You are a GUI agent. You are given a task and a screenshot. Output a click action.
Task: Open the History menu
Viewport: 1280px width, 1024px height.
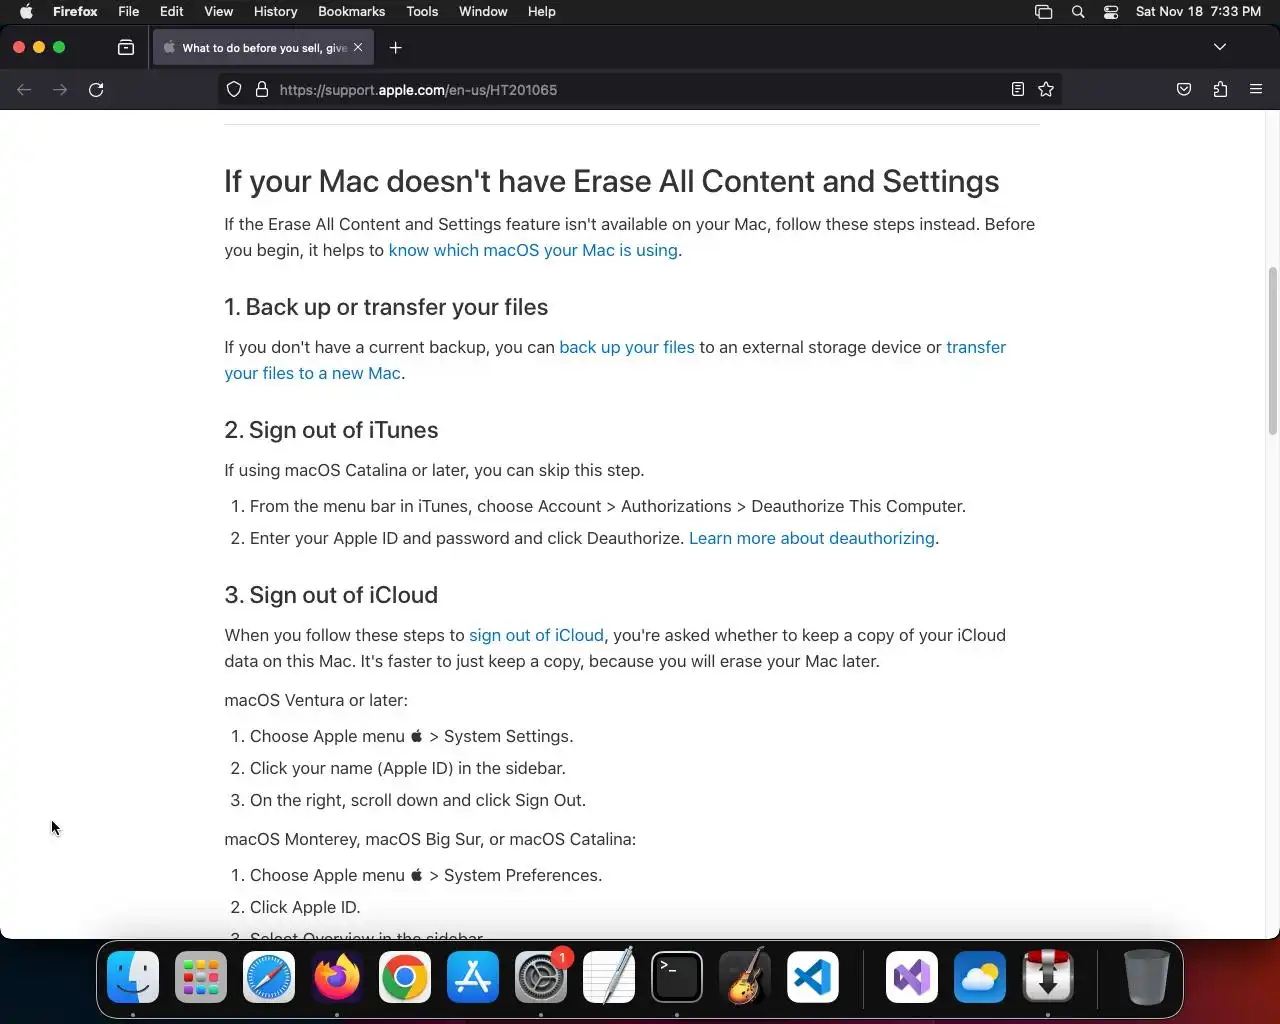click(x=275, y=12)
